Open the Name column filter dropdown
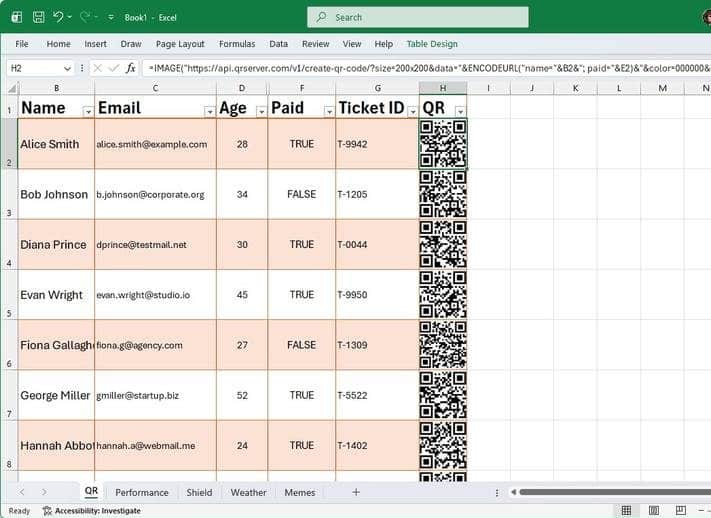The image size is (711, 518). (88, 111)
